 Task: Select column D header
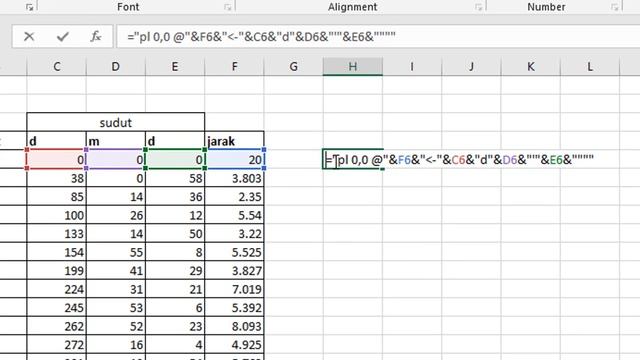pyautogui.click(x=116, y=67)
